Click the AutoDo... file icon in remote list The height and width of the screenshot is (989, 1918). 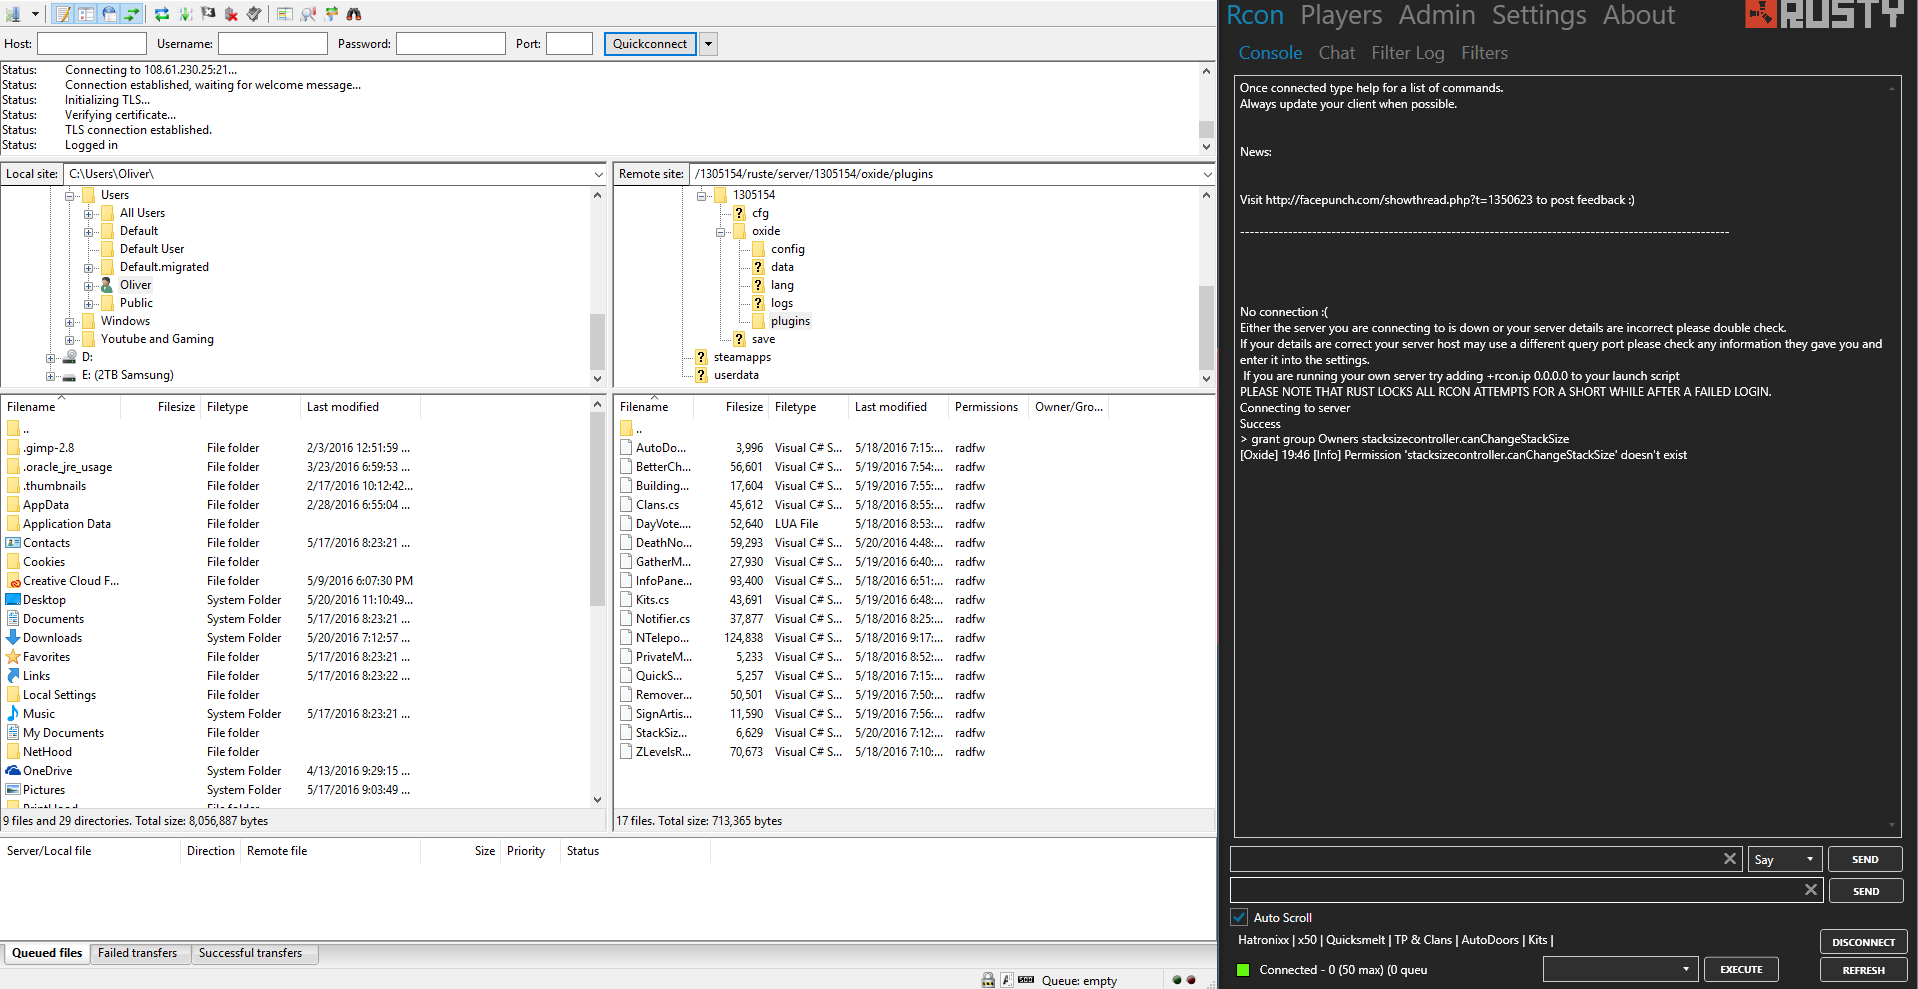click(x=626, y=448)
